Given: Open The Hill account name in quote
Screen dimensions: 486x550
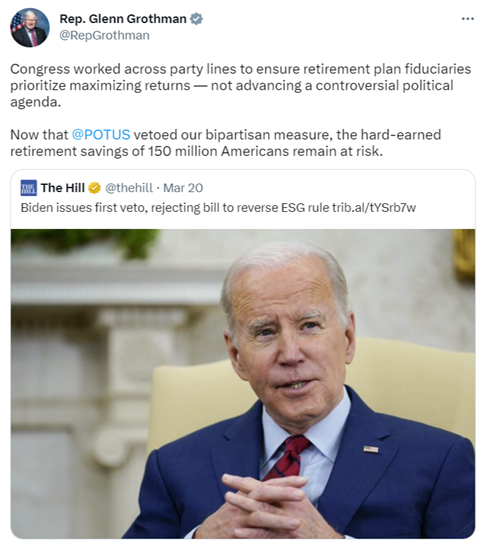Looking at the screenshot, I should 63,188.
